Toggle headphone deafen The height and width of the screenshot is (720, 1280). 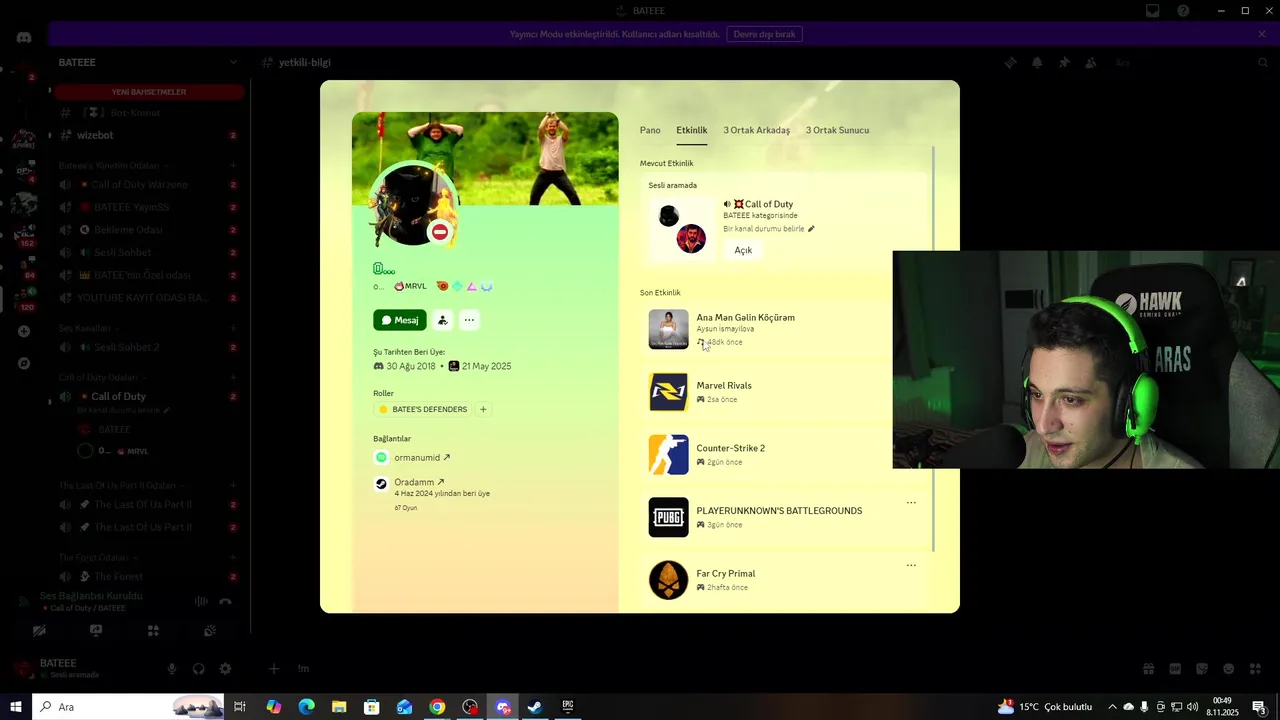pos(198,669)
